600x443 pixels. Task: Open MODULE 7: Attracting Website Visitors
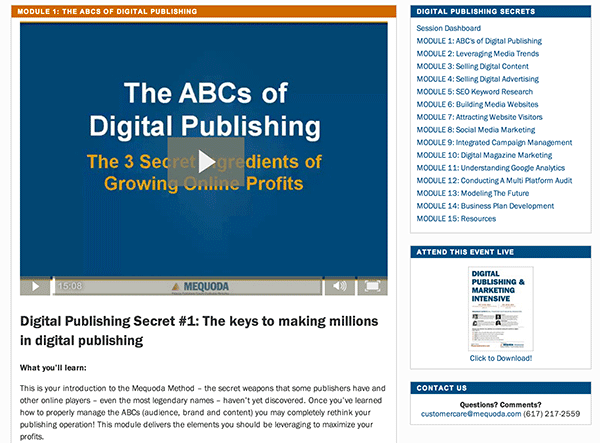pos(479,117)
